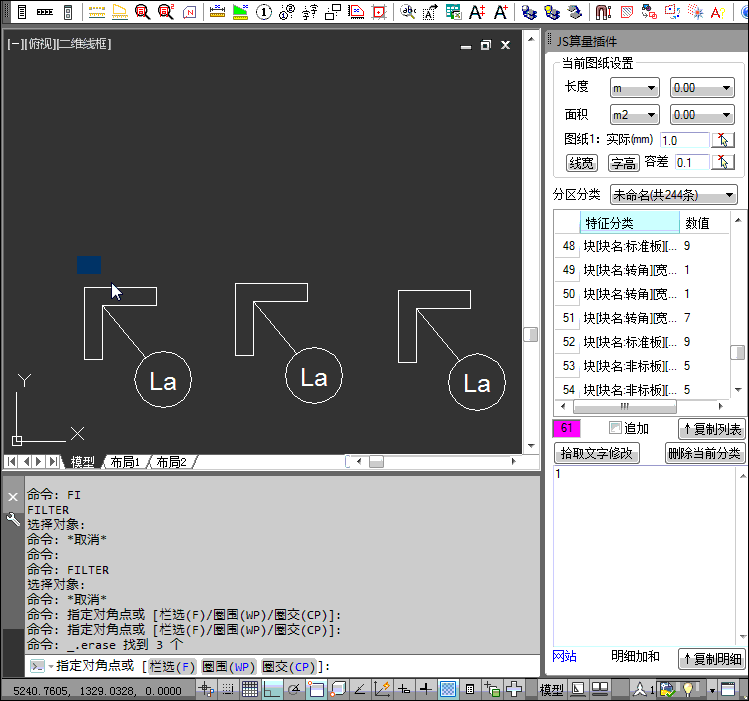The height and width of the screenshot is (701, 749).
Task: Expand the 分区分类 dropdown
Action: point(673,194)
